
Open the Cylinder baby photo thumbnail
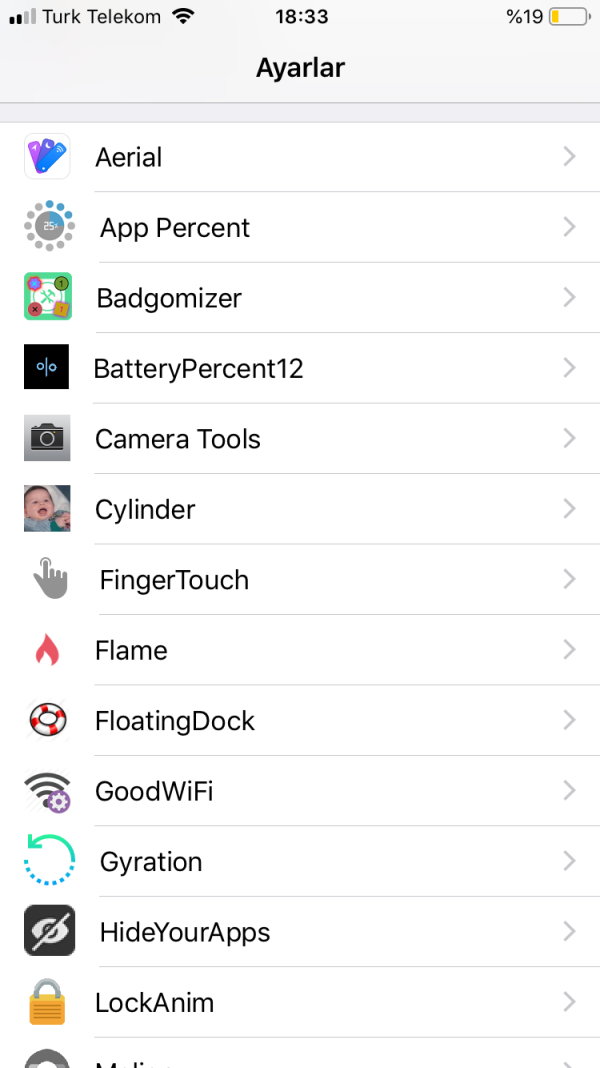point(47,508)
